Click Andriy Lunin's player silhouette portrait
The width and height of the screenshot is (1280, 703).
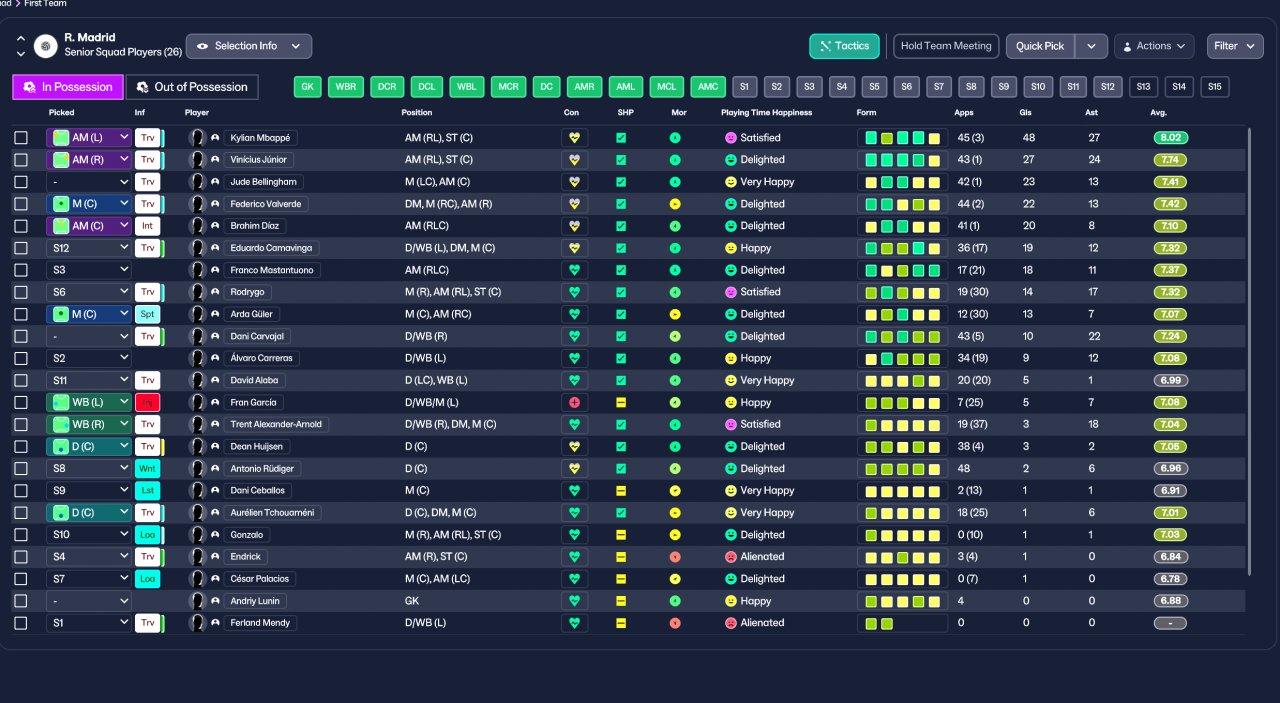pyautogui.click(x=197, y=600)
